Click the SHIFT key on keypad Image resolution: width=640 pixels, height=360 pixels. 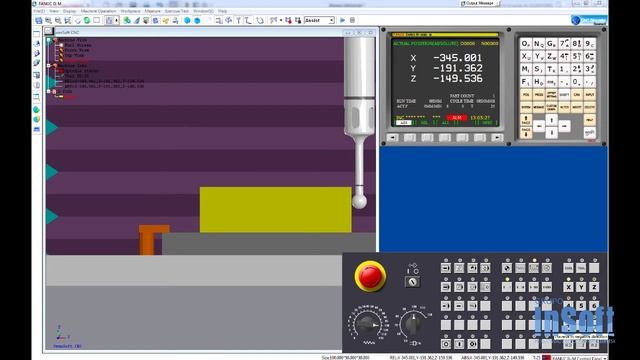pyautogui.click(x=564, y=95)
